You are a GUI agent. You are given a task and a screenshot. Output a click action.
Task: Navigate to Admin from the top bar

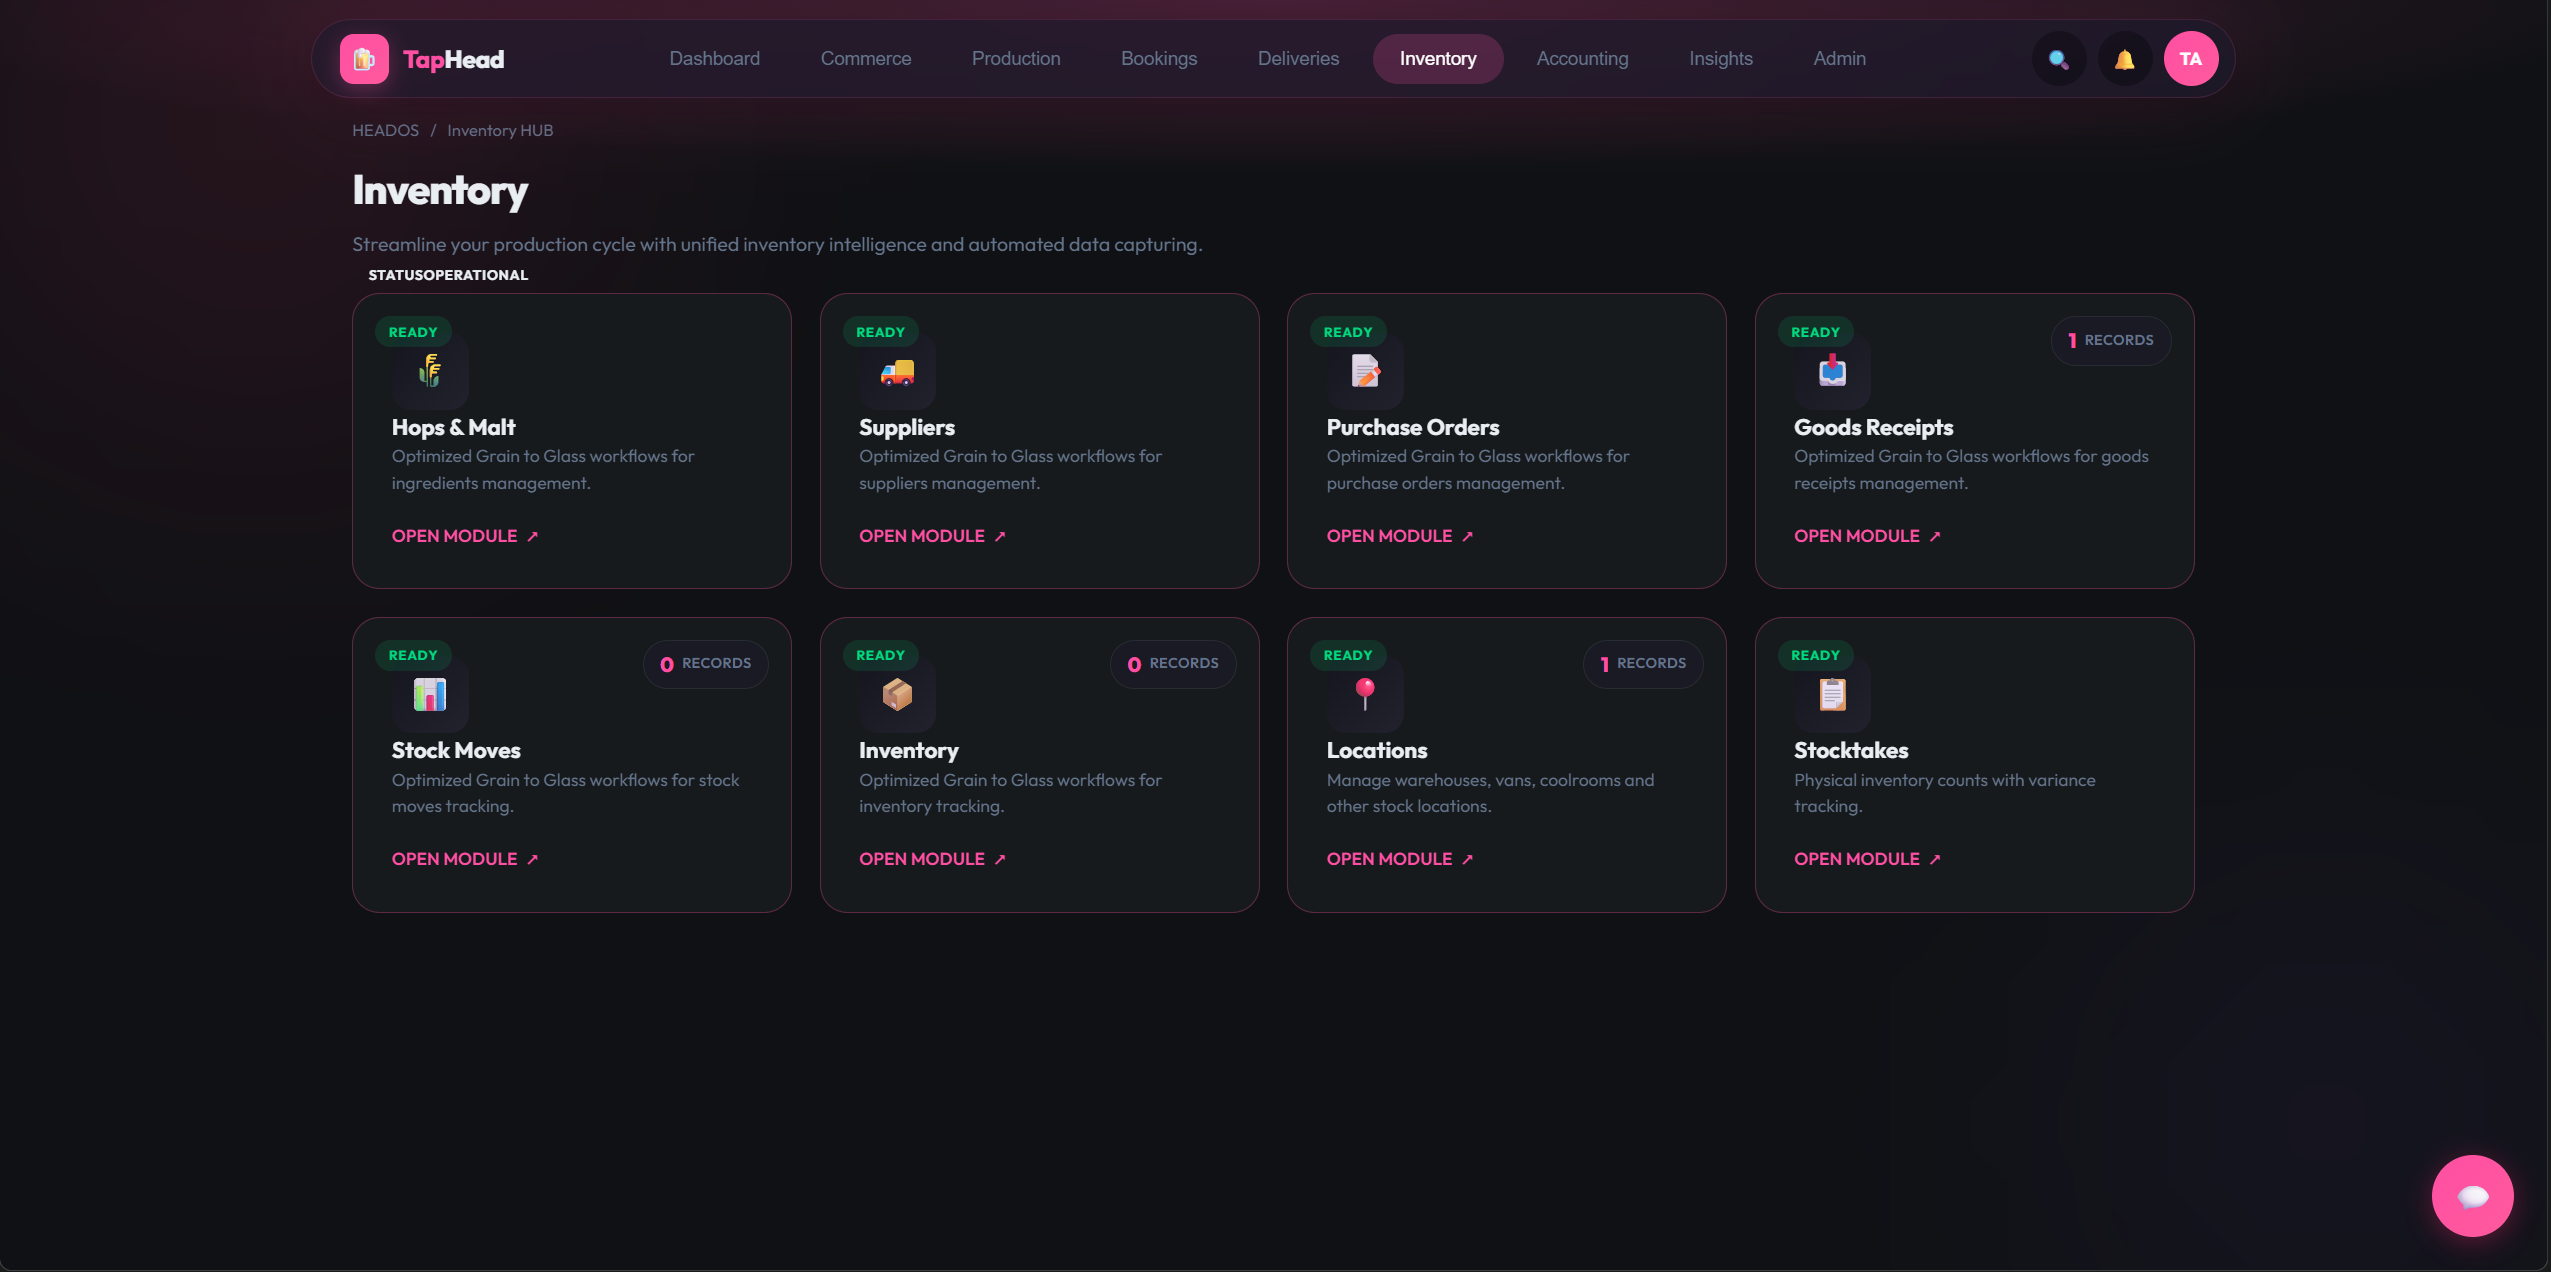click(x=1839, y=58)
